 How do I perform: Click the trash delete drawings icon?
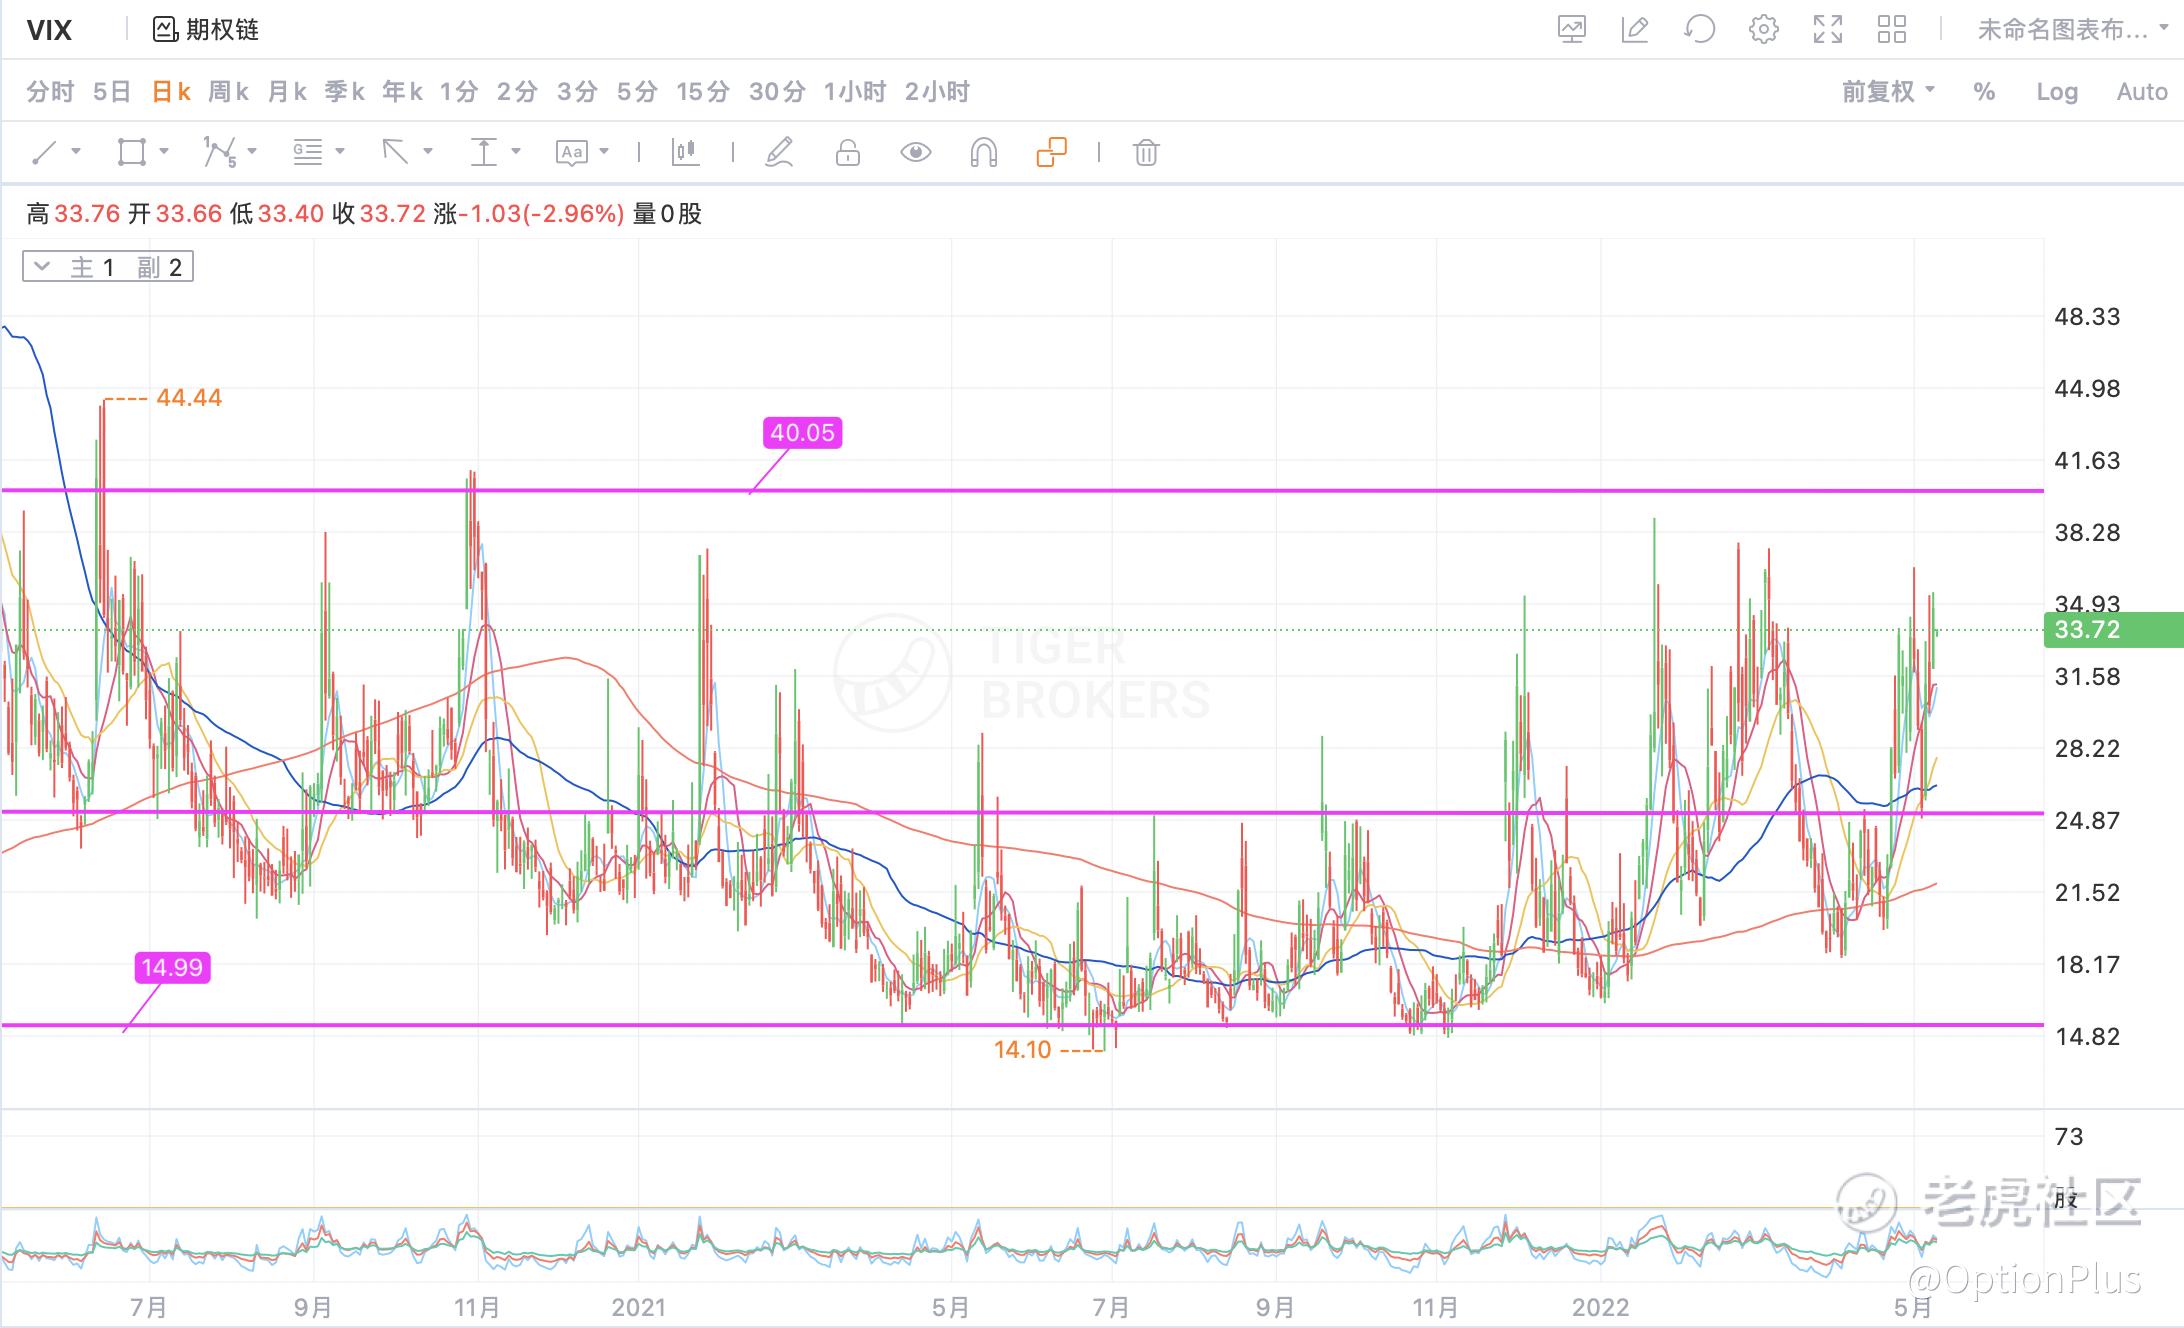(x=1146, y=153)
